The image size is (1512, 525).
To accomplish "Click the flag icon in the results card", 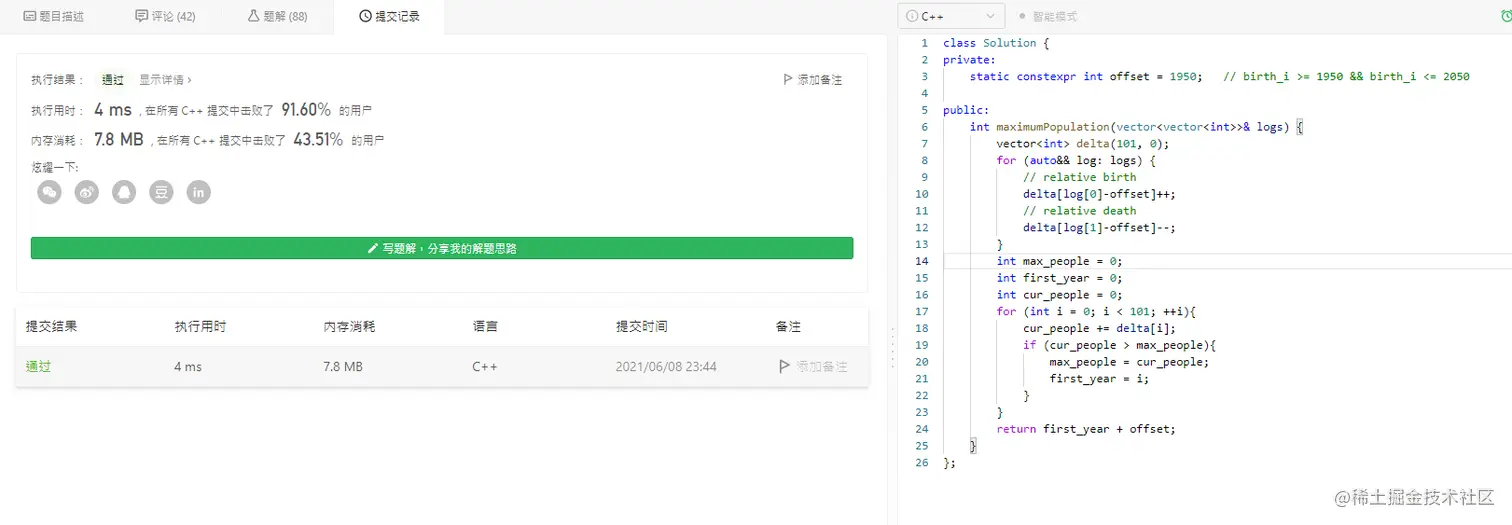I will [788, 80].
